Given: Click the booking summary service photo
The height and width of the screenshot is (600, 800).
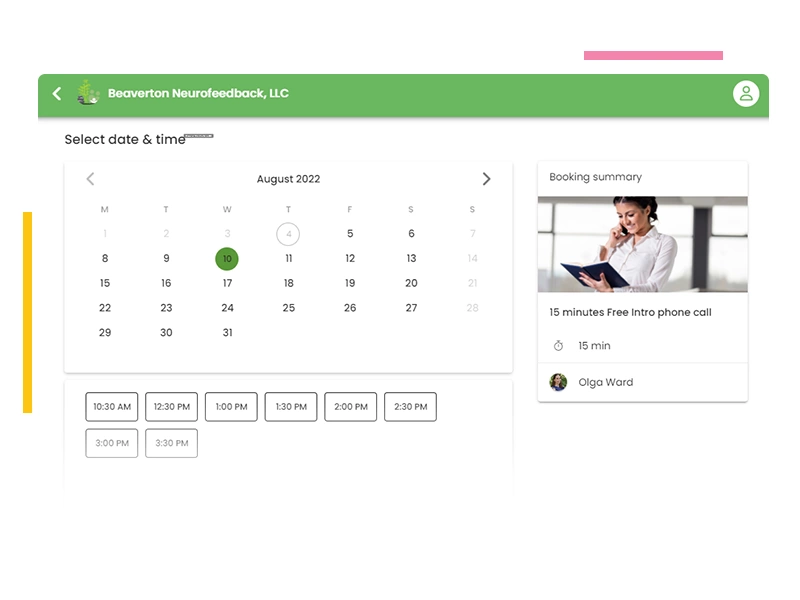Looking at the screenshot, I should (x=642, y=244).
